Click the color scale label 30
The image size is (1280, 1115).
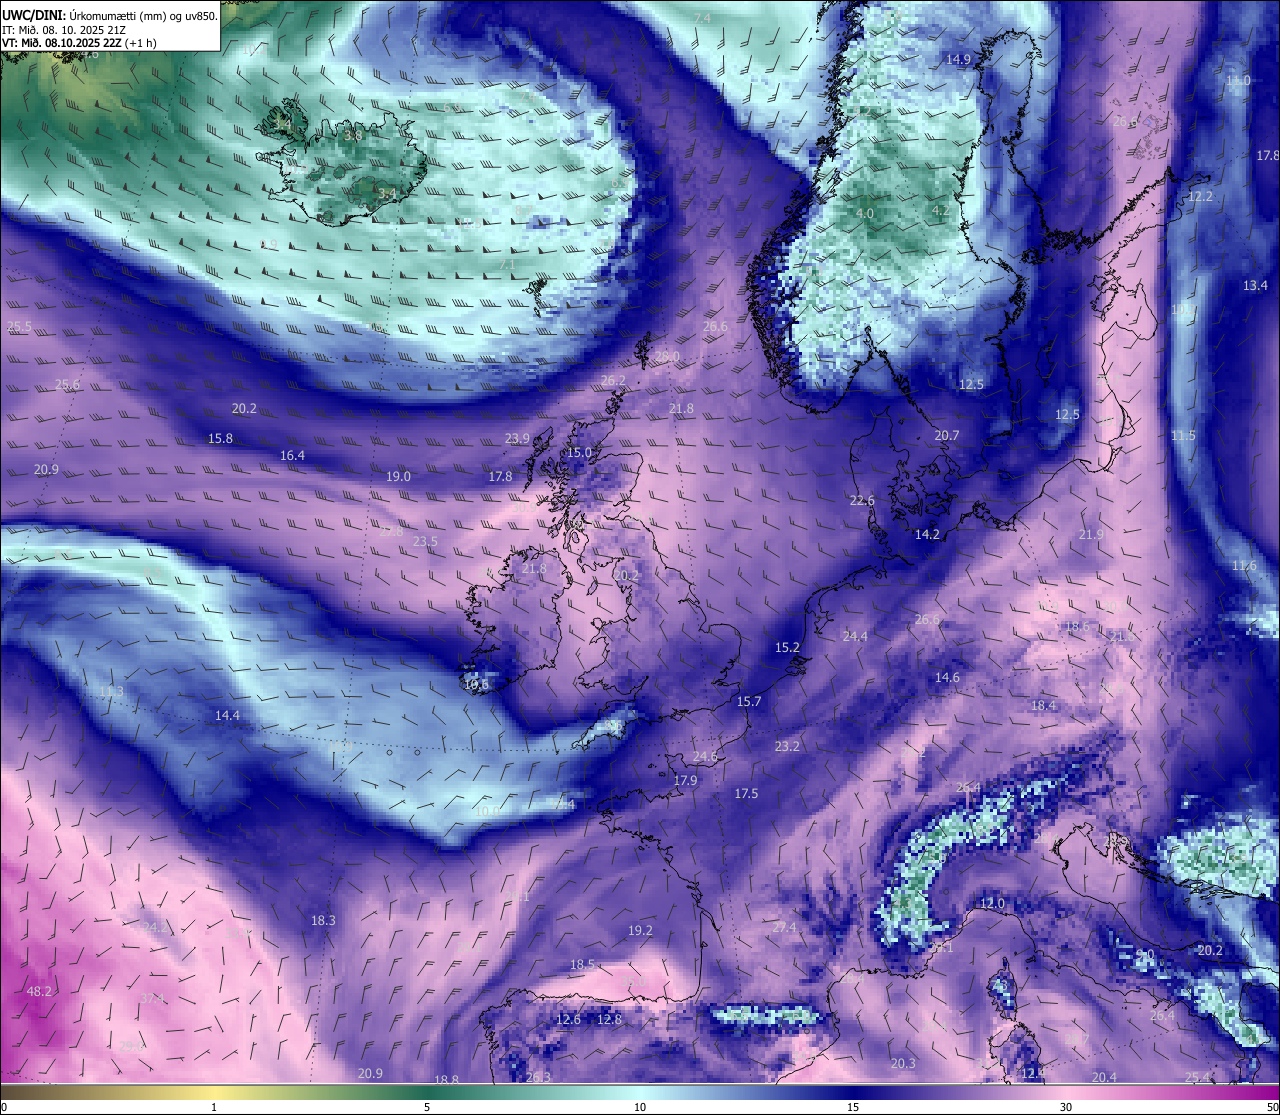click(1066, 1108)
